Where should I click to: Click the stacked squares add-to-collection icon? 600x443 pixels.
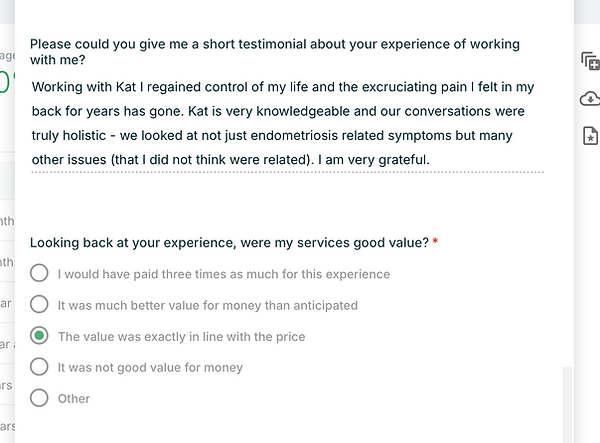(x=590, y=61)
